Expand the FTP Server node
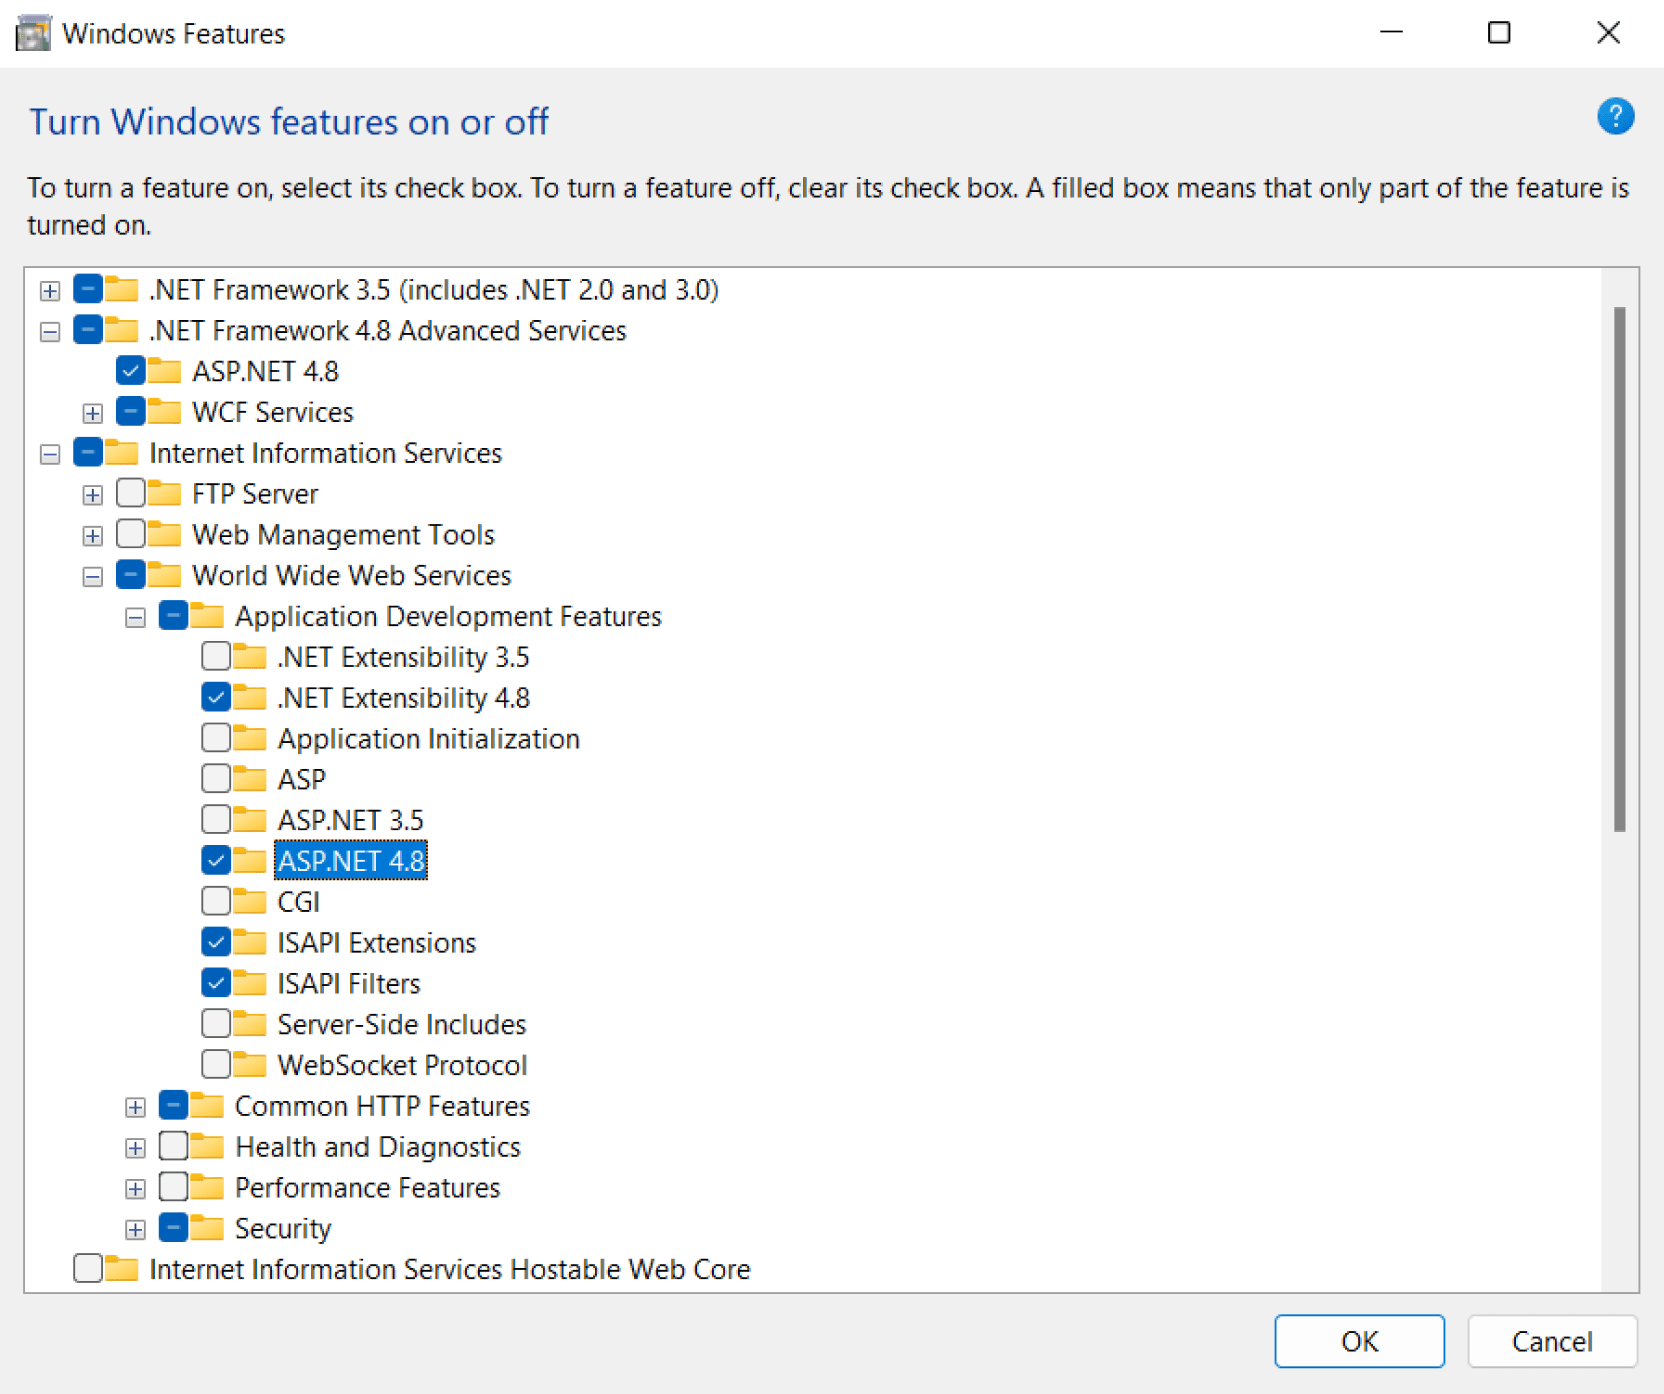The image size is (1664, 1394). point(92,495)
